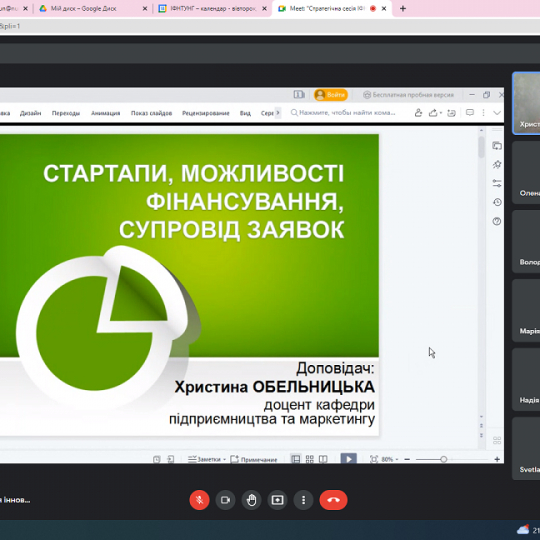Click the clock icon in status bar
This screenshot has height=540, width=540.
pos(157,459)
